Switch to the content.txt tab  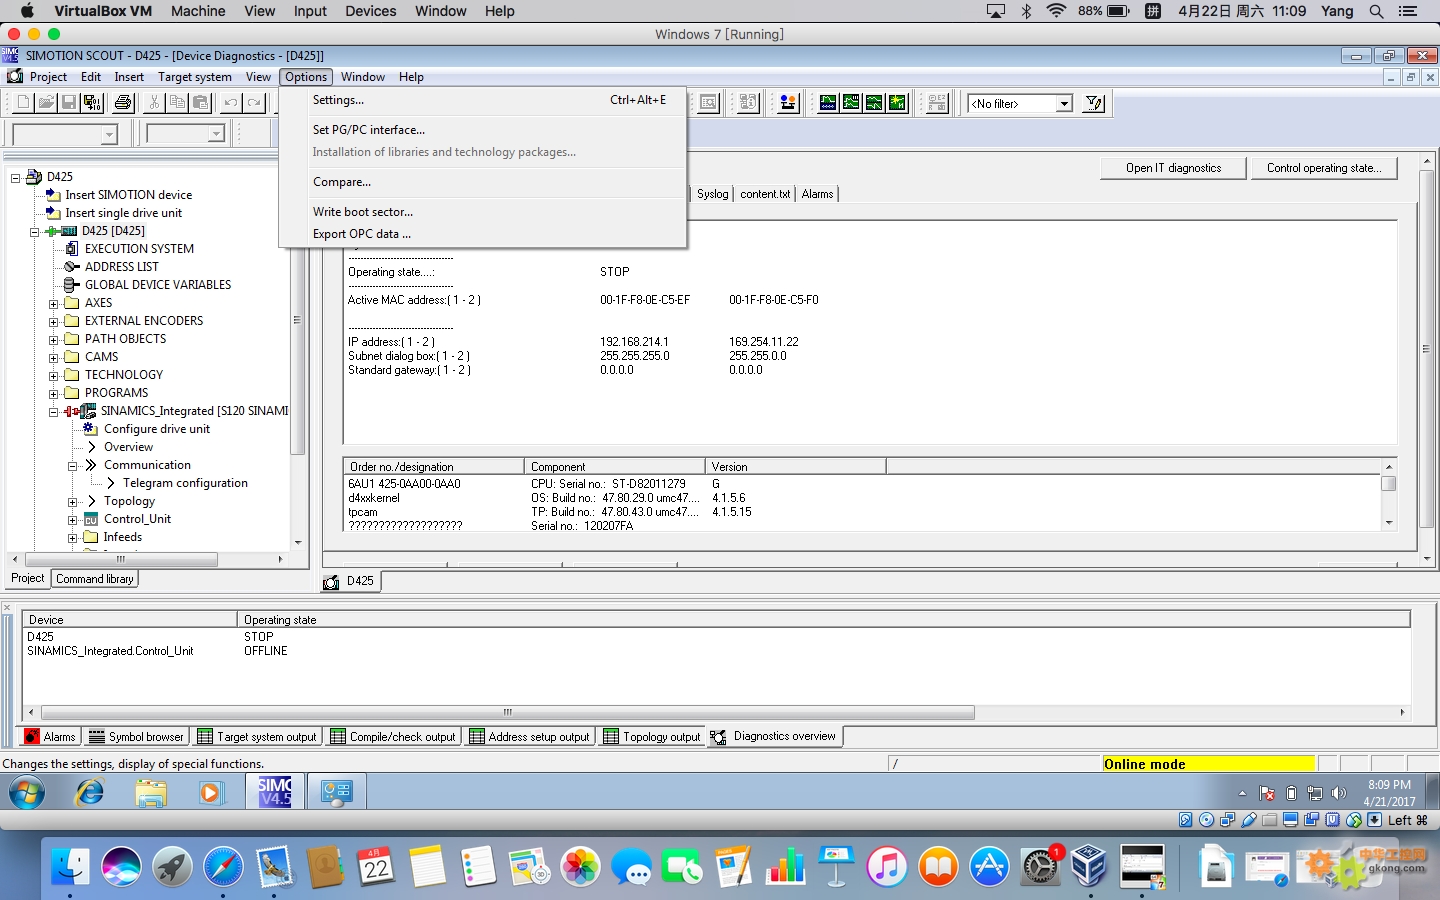(x=765, y=194)
